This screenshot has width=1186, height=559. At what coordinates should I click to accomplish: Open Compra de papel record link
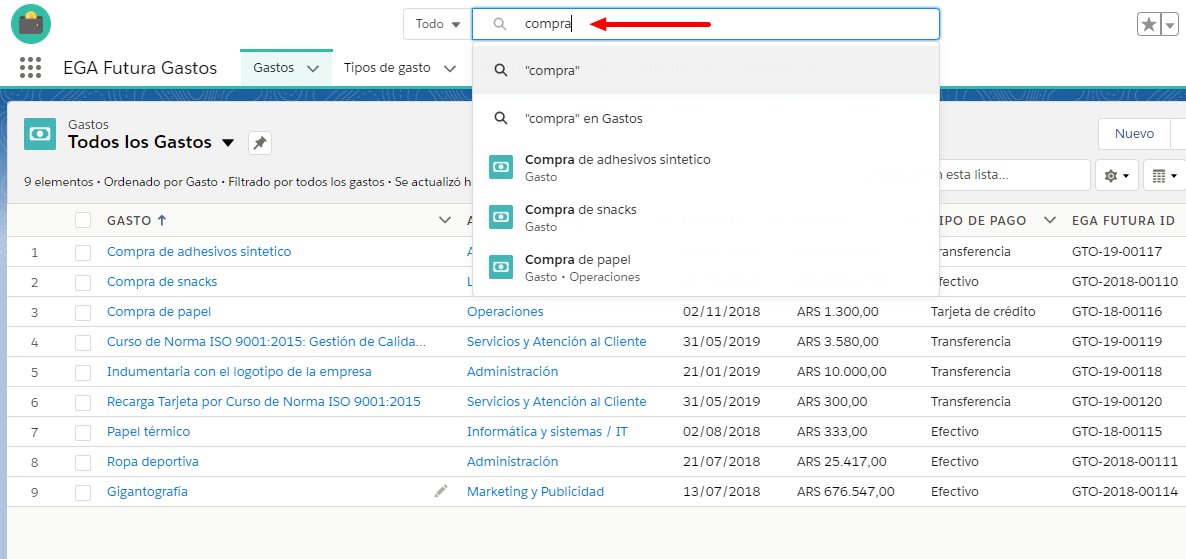[159, 312]
